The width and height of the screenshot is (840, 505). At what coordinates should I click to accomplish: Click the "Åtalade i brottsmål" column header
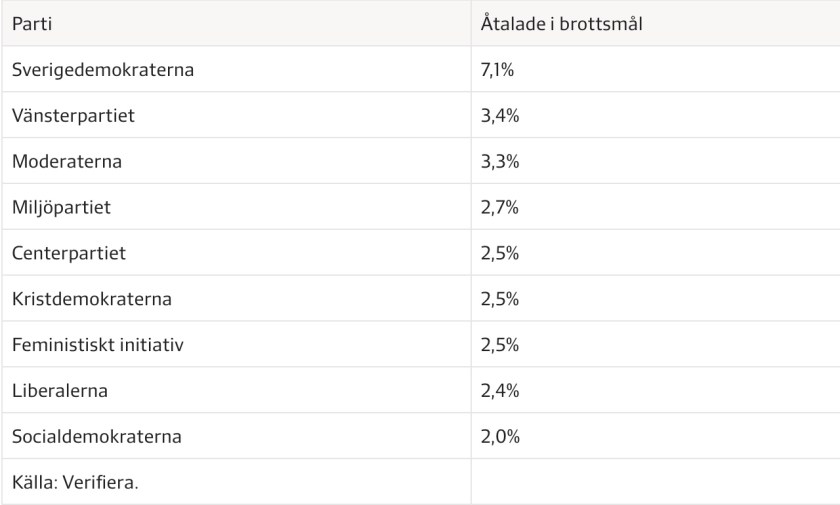pos(561,24)
